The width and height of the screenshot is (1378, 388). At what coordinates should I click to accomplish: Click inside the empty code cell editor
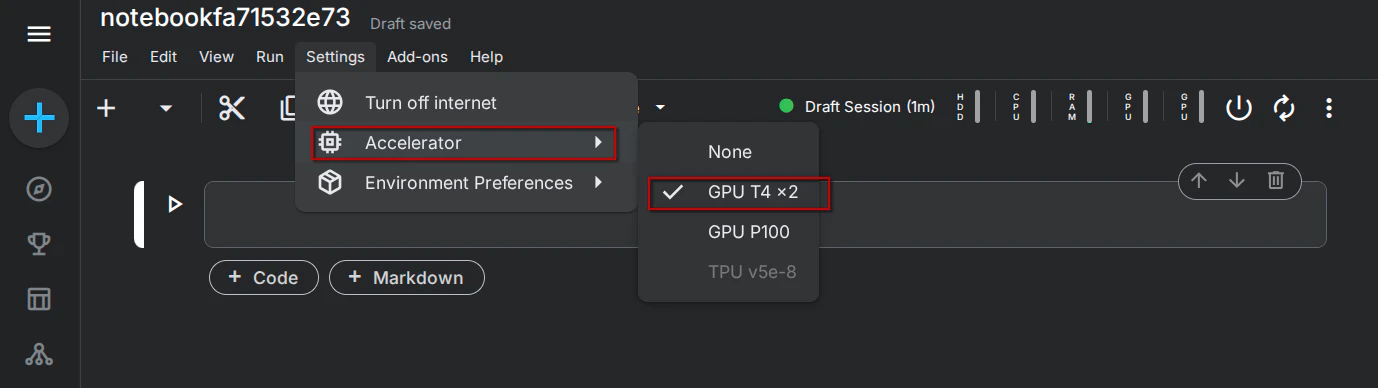pyautogui.click(x=765, y=214)
